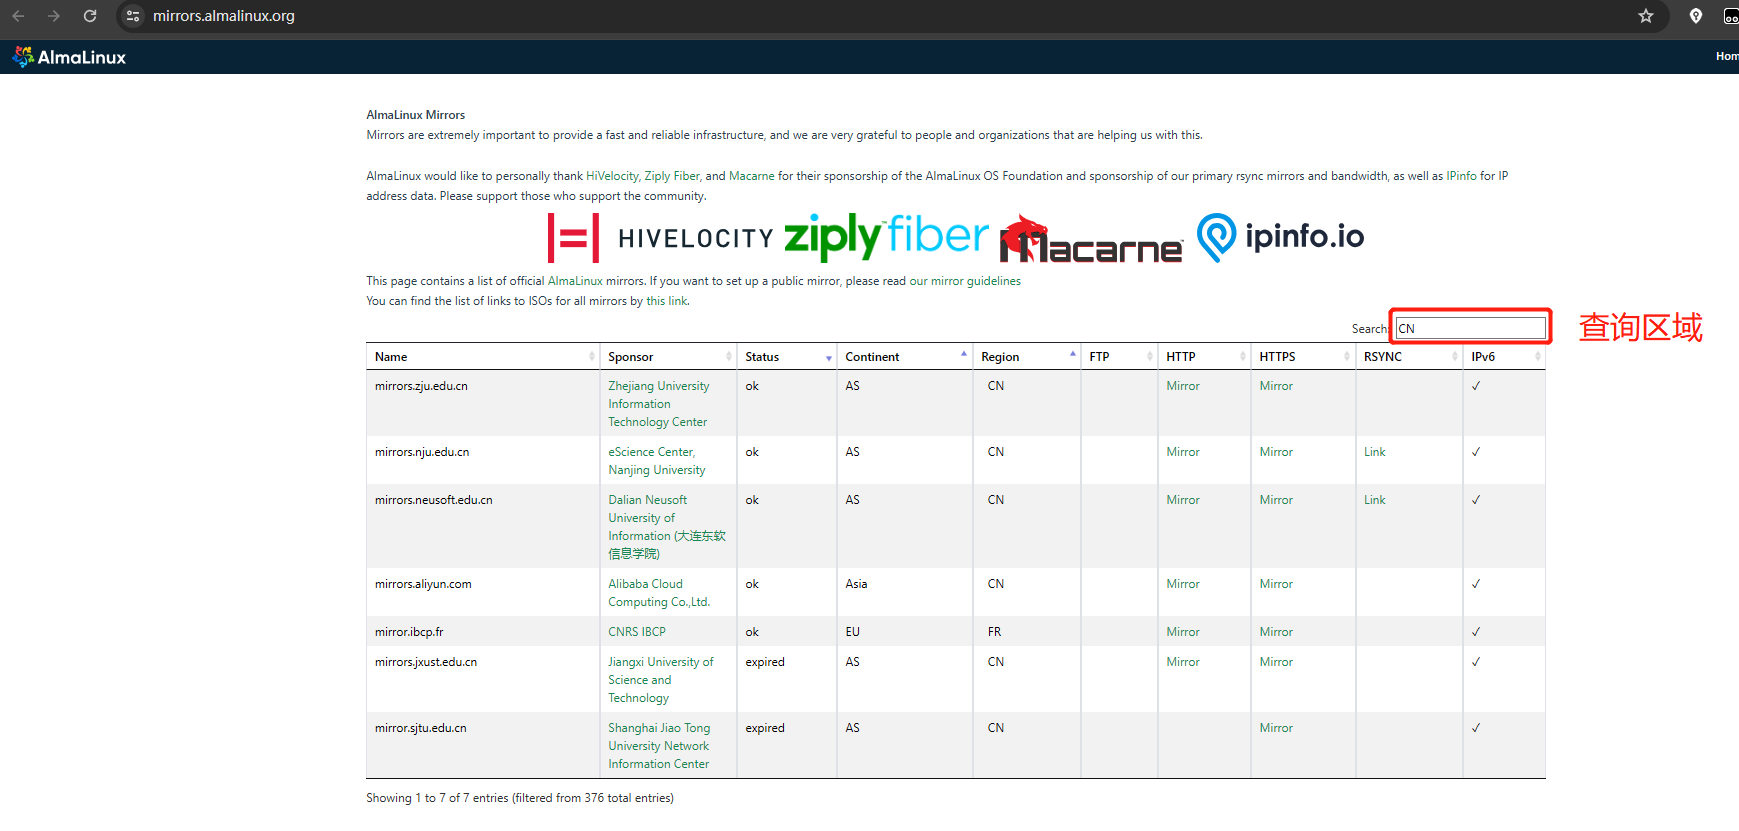Click the browser back arrow
Image resolution: width=1739 pixels, height=831 pixels.
(x=18, y=16)
